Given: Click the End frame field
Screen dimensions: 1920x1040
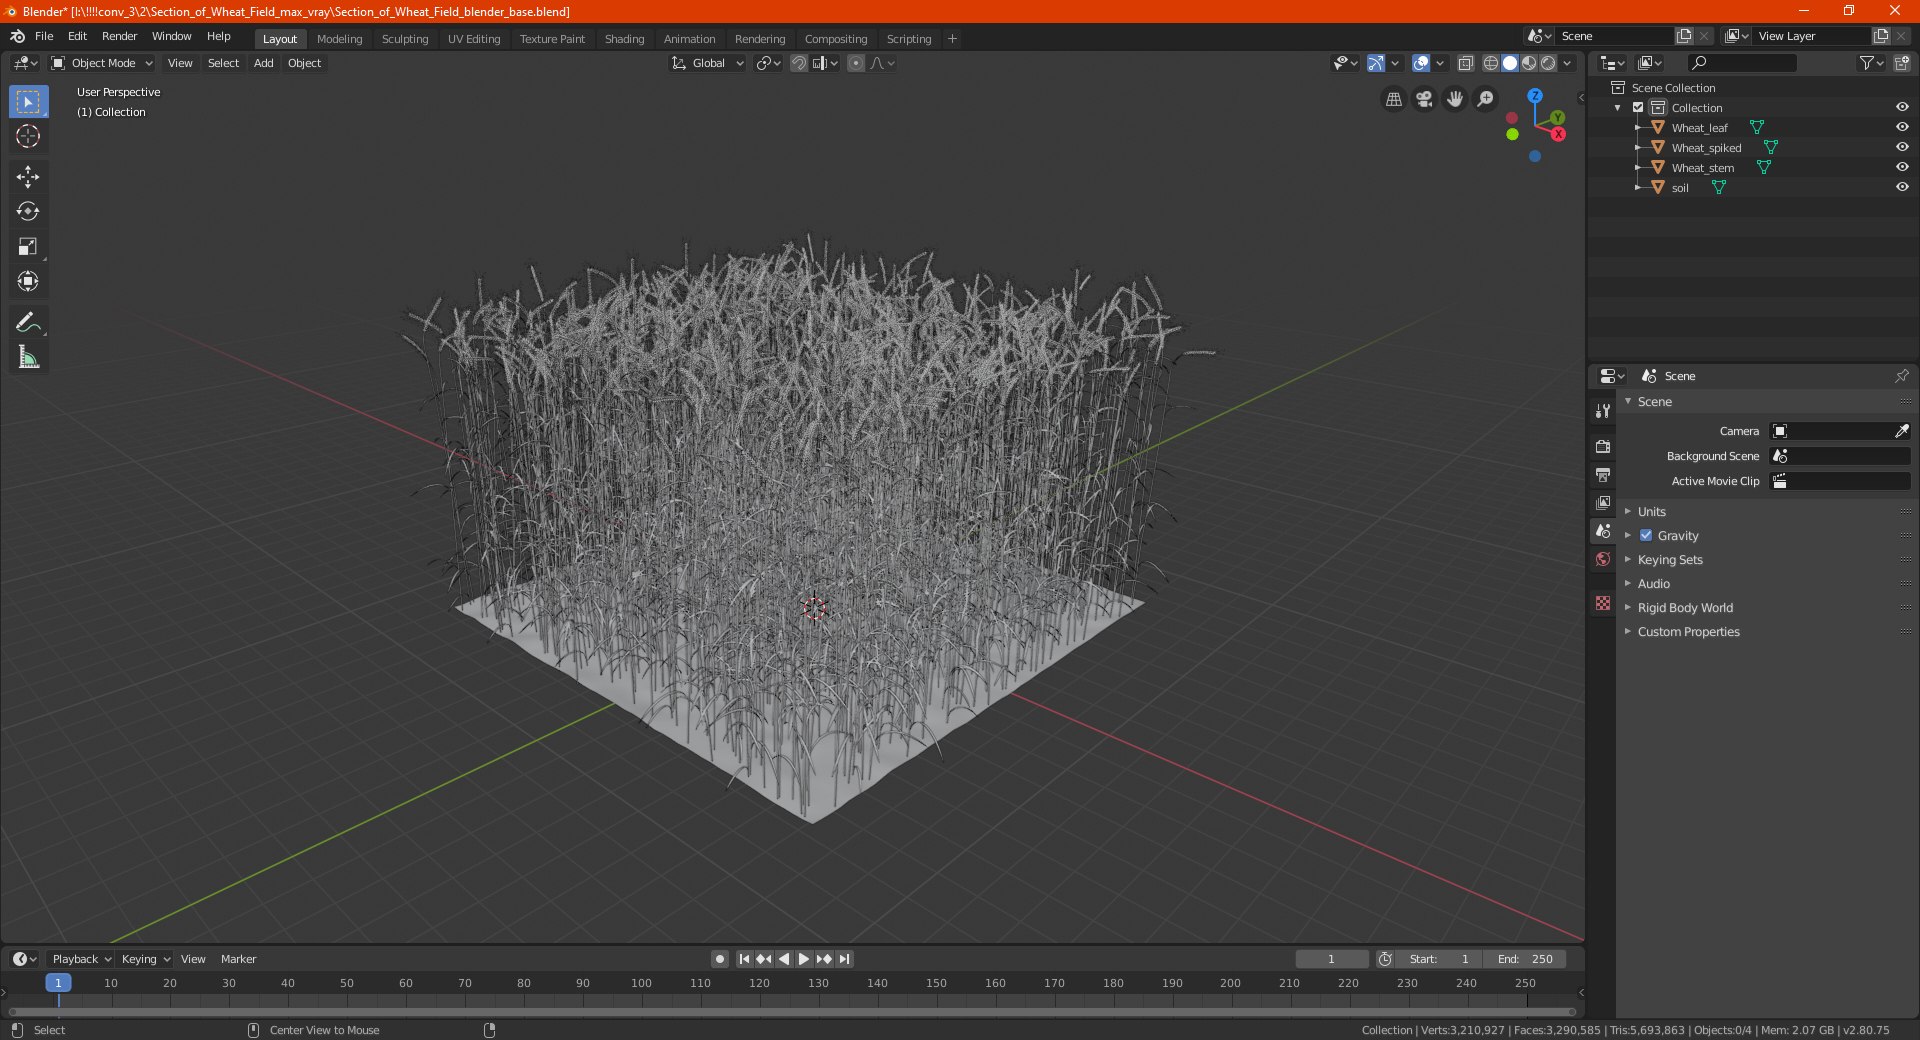Looking at the screenshot, I should click(x=1525, y=959).
